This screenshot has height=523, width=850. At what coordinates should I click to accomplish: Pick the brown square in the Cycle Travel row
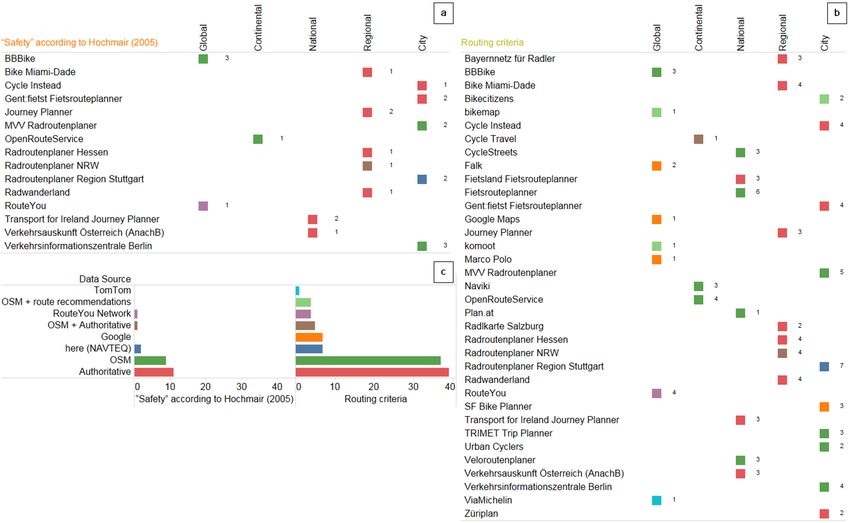pyautogui.click(x=699, y=139)
